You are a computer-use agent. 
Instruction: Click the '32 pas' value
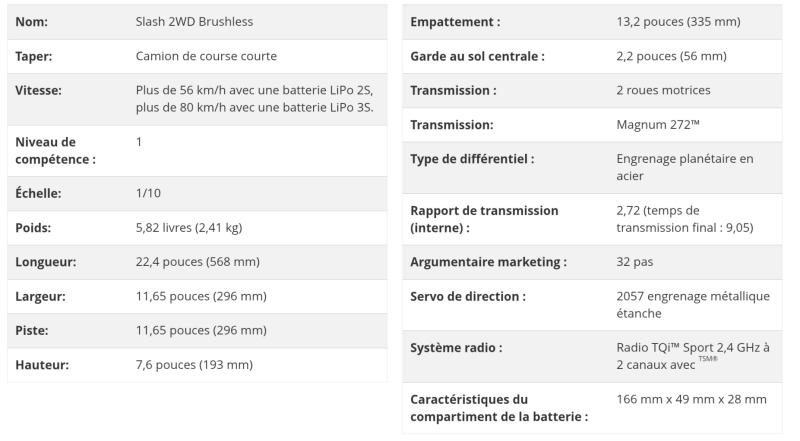(635, 262)
